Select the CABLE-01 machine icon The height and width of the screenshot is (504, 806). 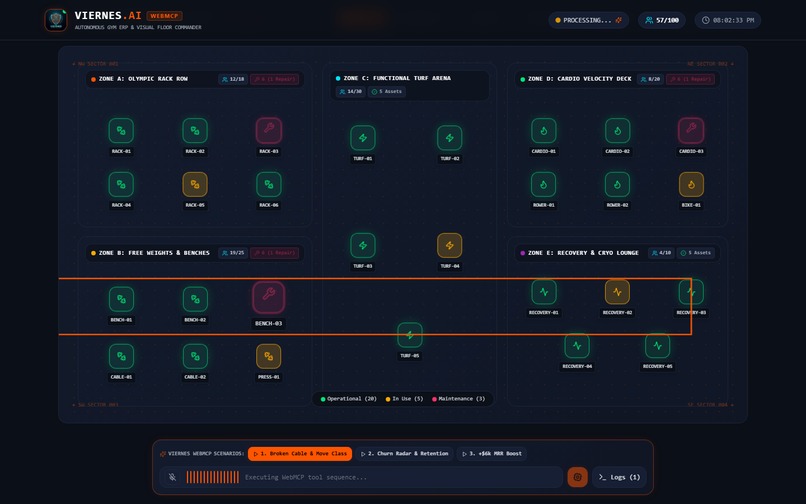click(x=121, y=356)
